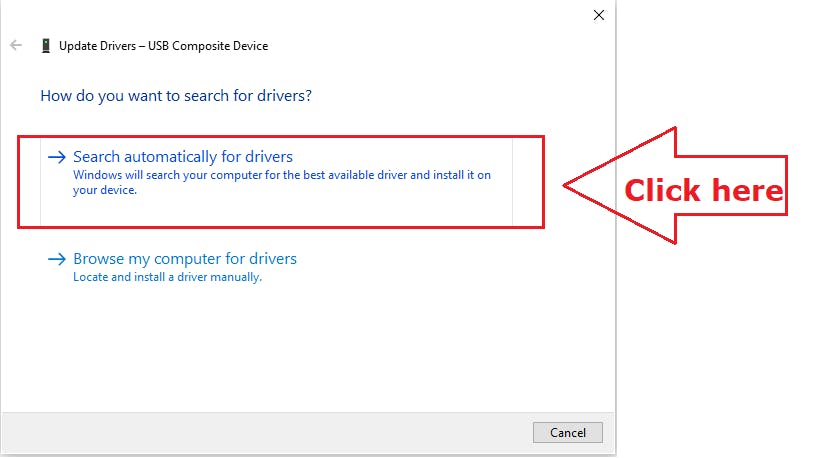This screenshot has height=458, width=816.
Task: Click the "Update Drivers – USB Composite Device" title
Action: [163, 45]
